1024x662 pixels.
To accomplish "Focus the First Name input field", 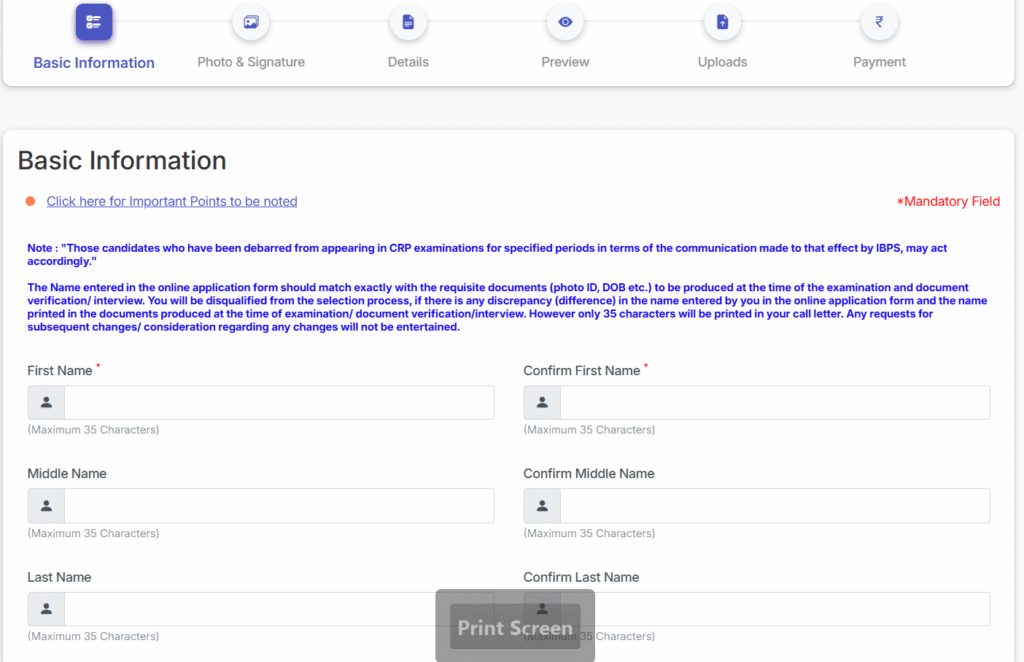I will coord(279,402).
